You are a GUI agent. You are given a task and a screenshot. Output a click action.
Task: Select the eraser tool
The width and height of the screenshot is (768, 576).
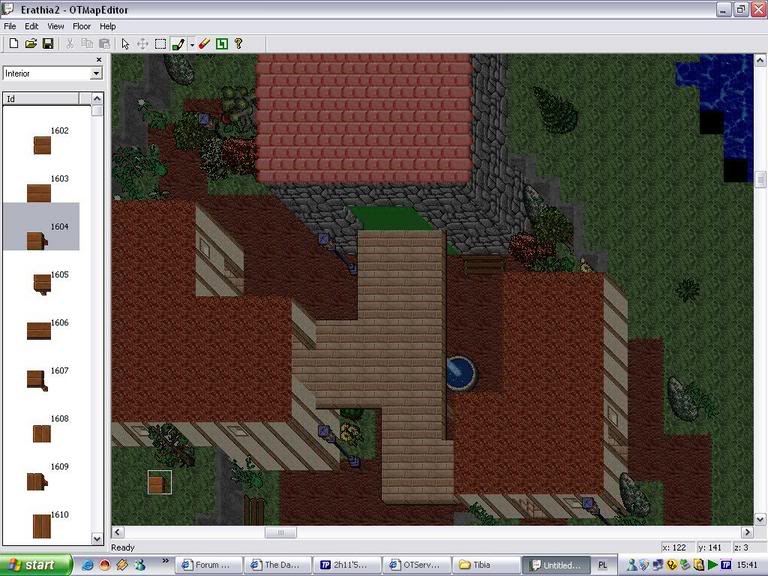click(204, 44)
